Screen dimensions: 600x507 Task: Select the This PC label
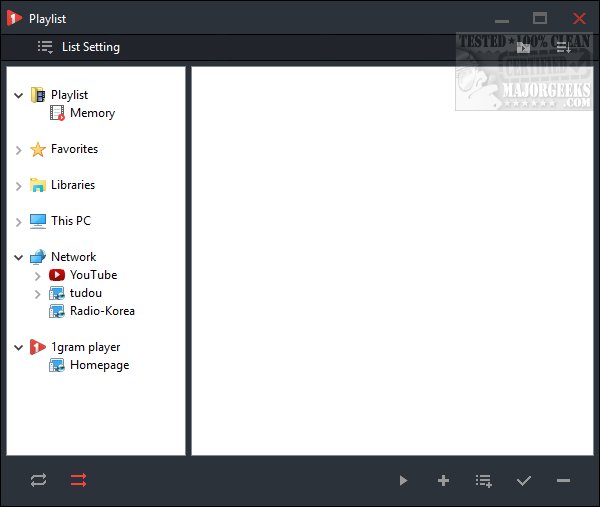tap(71, 221)
